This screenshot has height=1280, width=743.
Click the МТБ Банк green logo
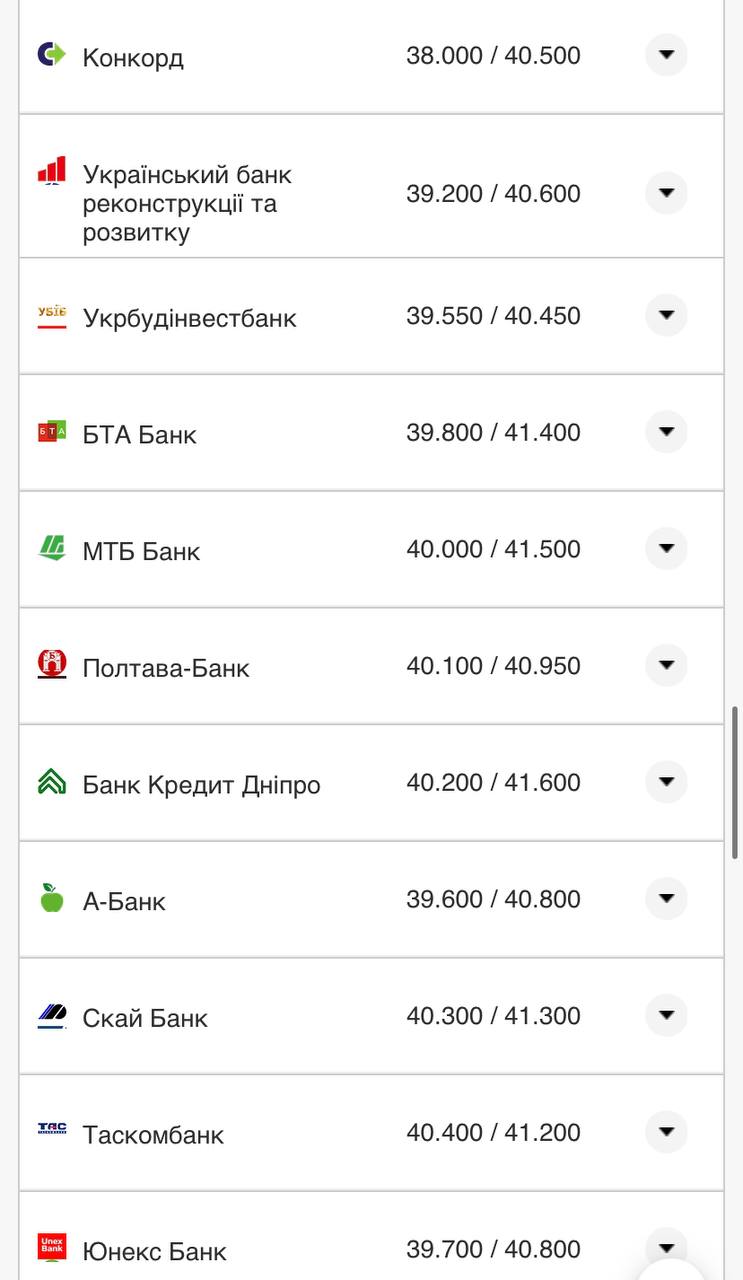click(52, 548)
